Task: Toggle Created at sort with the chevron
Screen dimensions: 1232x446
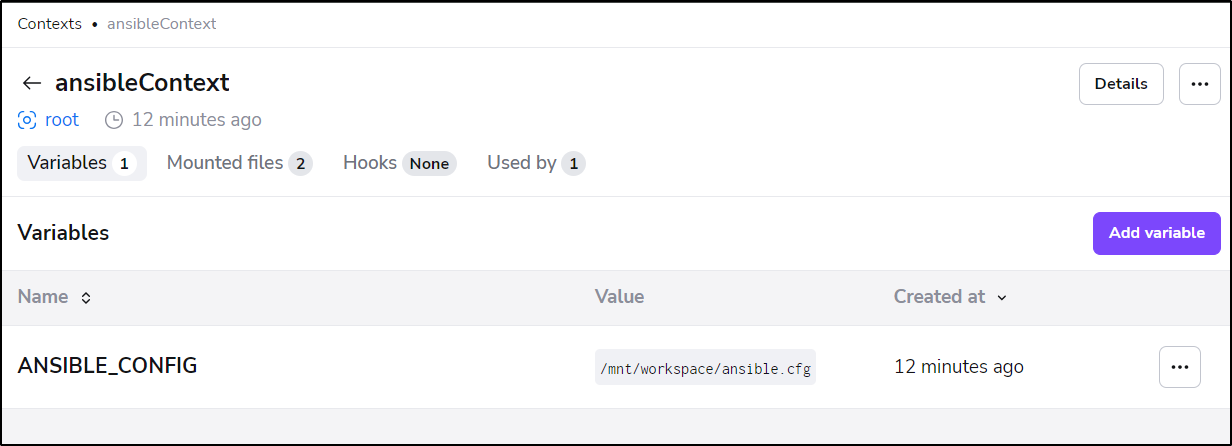Action: [1002, 298]
